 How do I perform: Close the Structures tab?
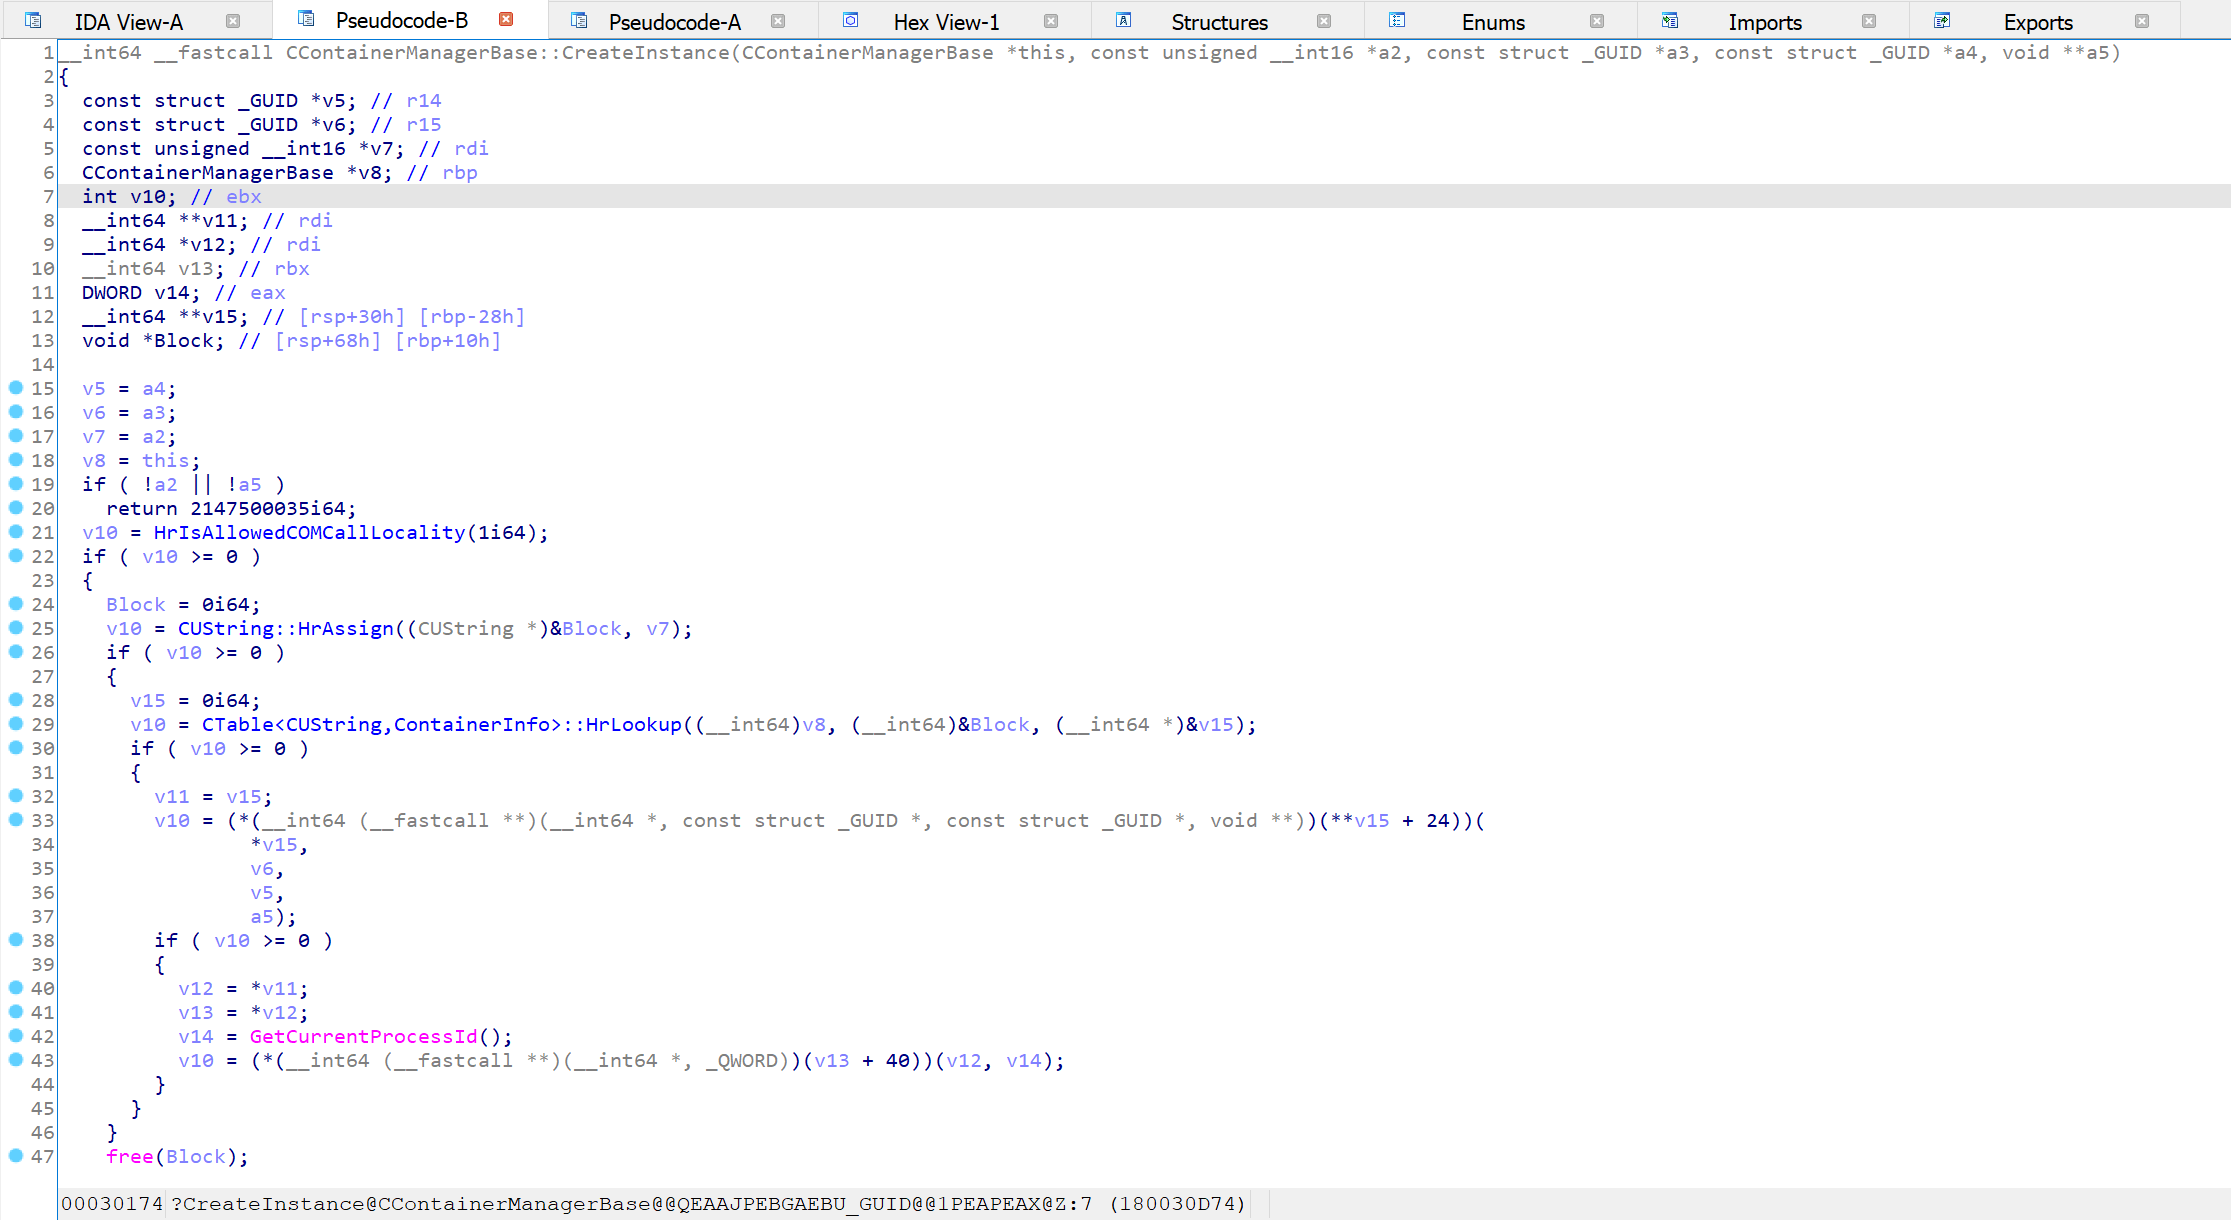pyautogui.click(x=1324, y=21)
